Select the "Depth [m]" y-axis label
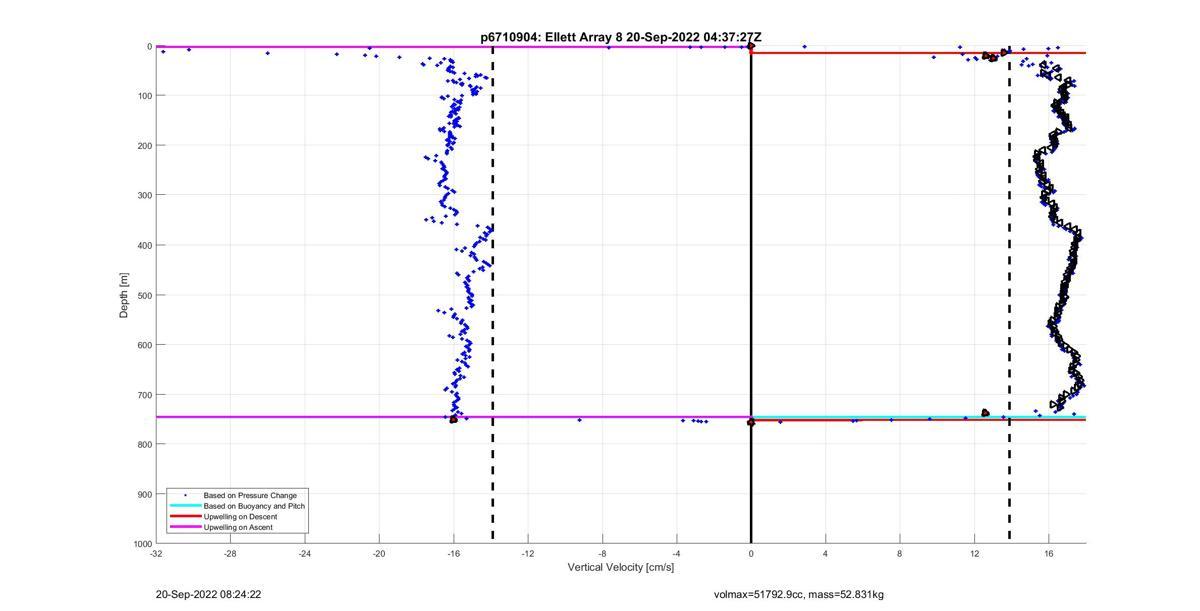Screen dimensions: 1200x611 [124, 295]
